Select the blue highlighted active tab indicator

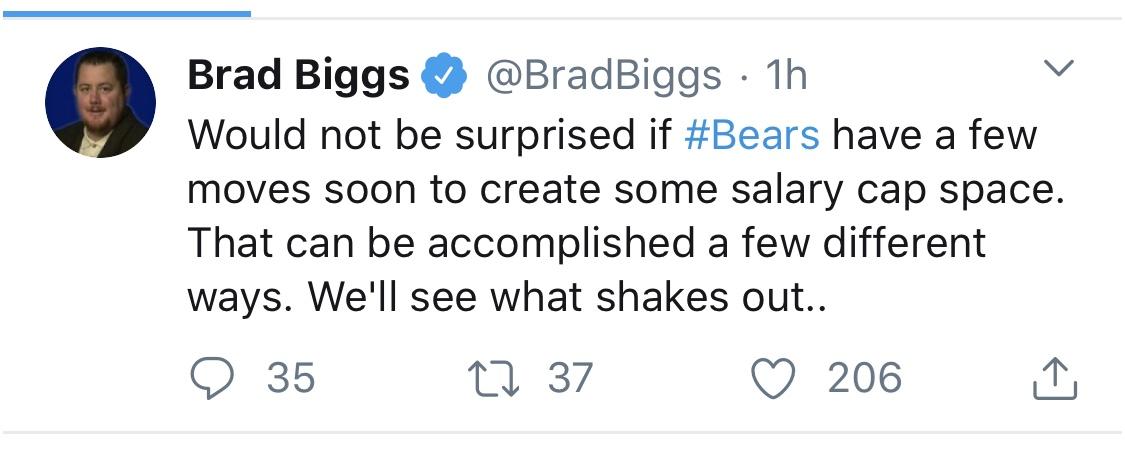pos(127,13)
